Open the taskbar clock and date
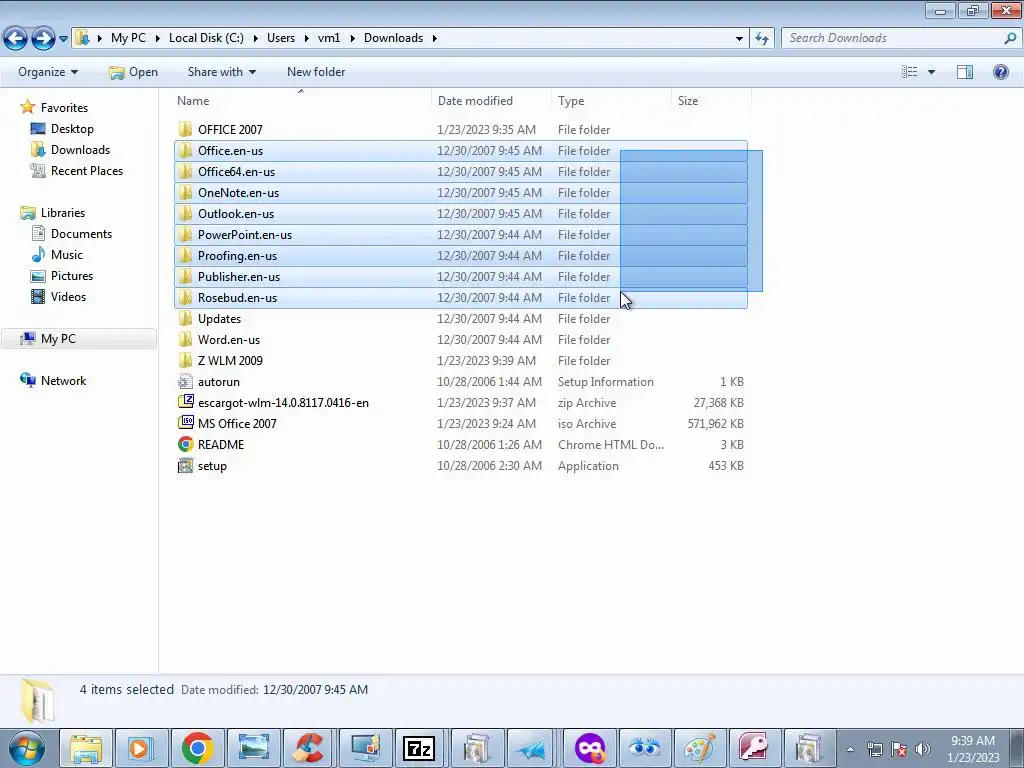Viewport: 1024px width, 768px height. click(973, 749)
